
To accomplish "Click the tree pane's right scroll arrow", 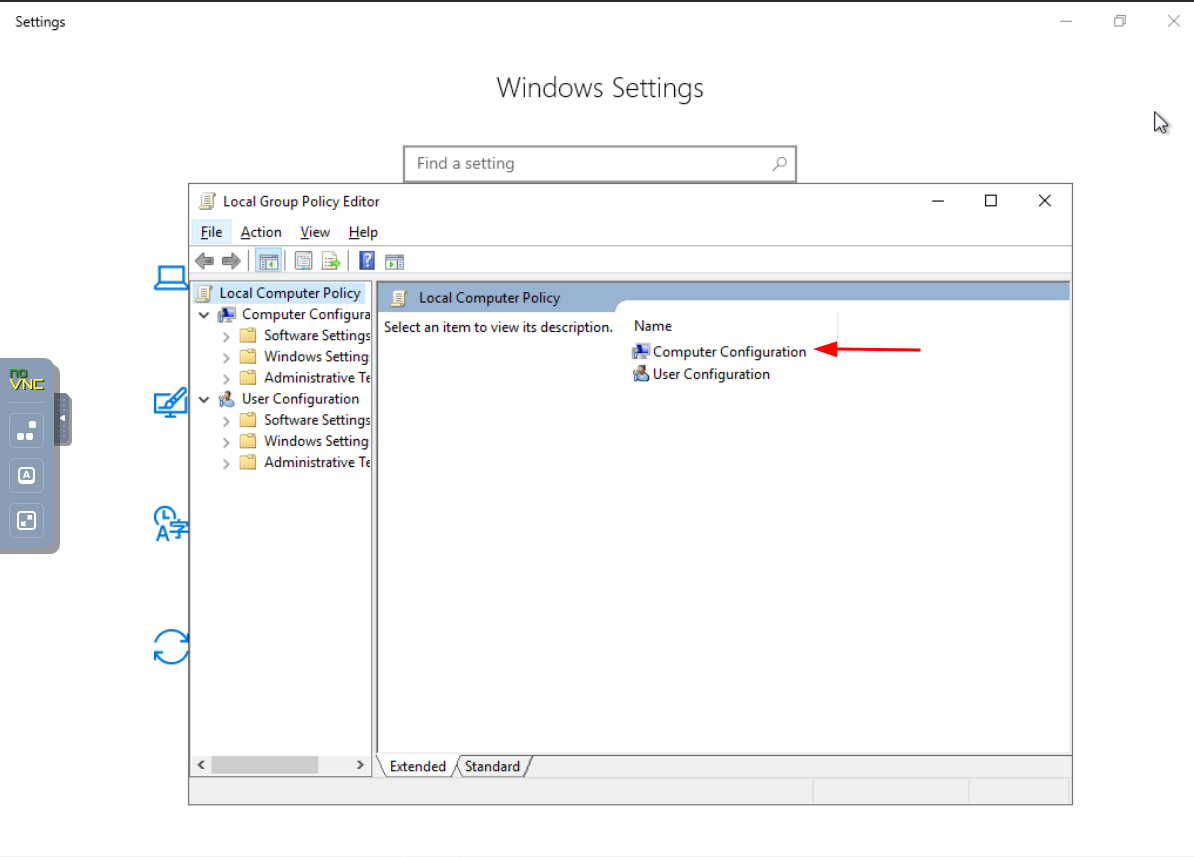I will tap(360, 765).
